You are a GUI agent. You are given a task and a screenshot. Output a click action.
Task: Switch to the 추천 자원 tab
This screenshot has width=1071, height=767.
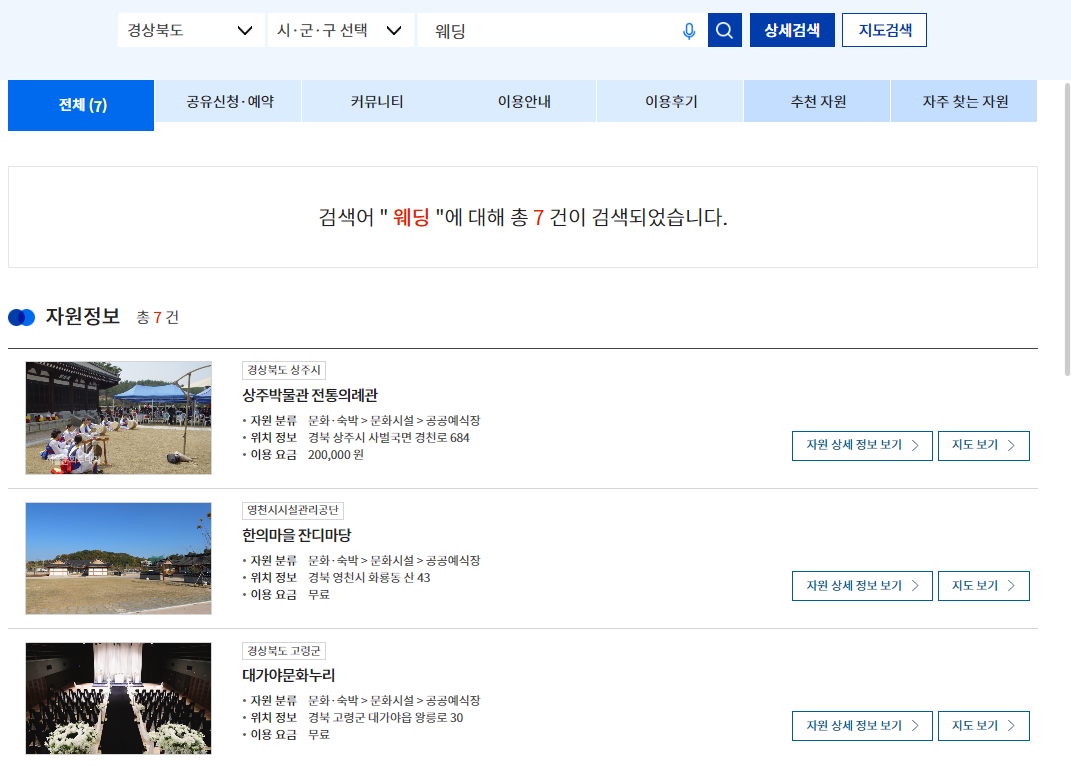[x=816, y=103]
